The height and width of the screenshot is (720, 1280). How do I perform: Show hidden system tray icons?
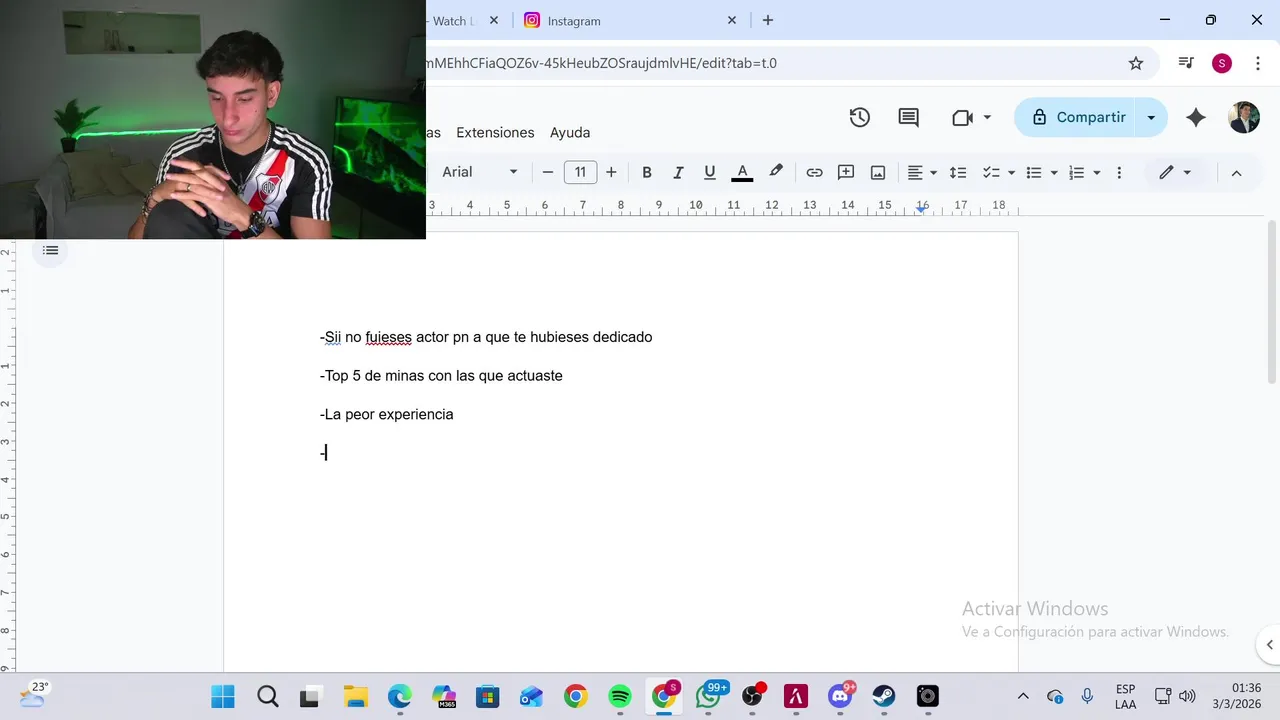click(1023, 696)
